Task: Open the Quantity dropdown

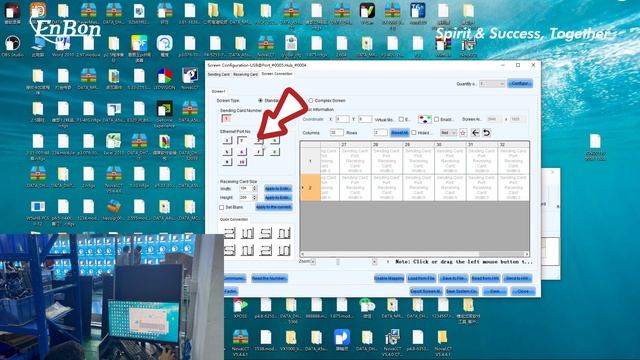Action: pyautogui.click(x=492, y=84)
